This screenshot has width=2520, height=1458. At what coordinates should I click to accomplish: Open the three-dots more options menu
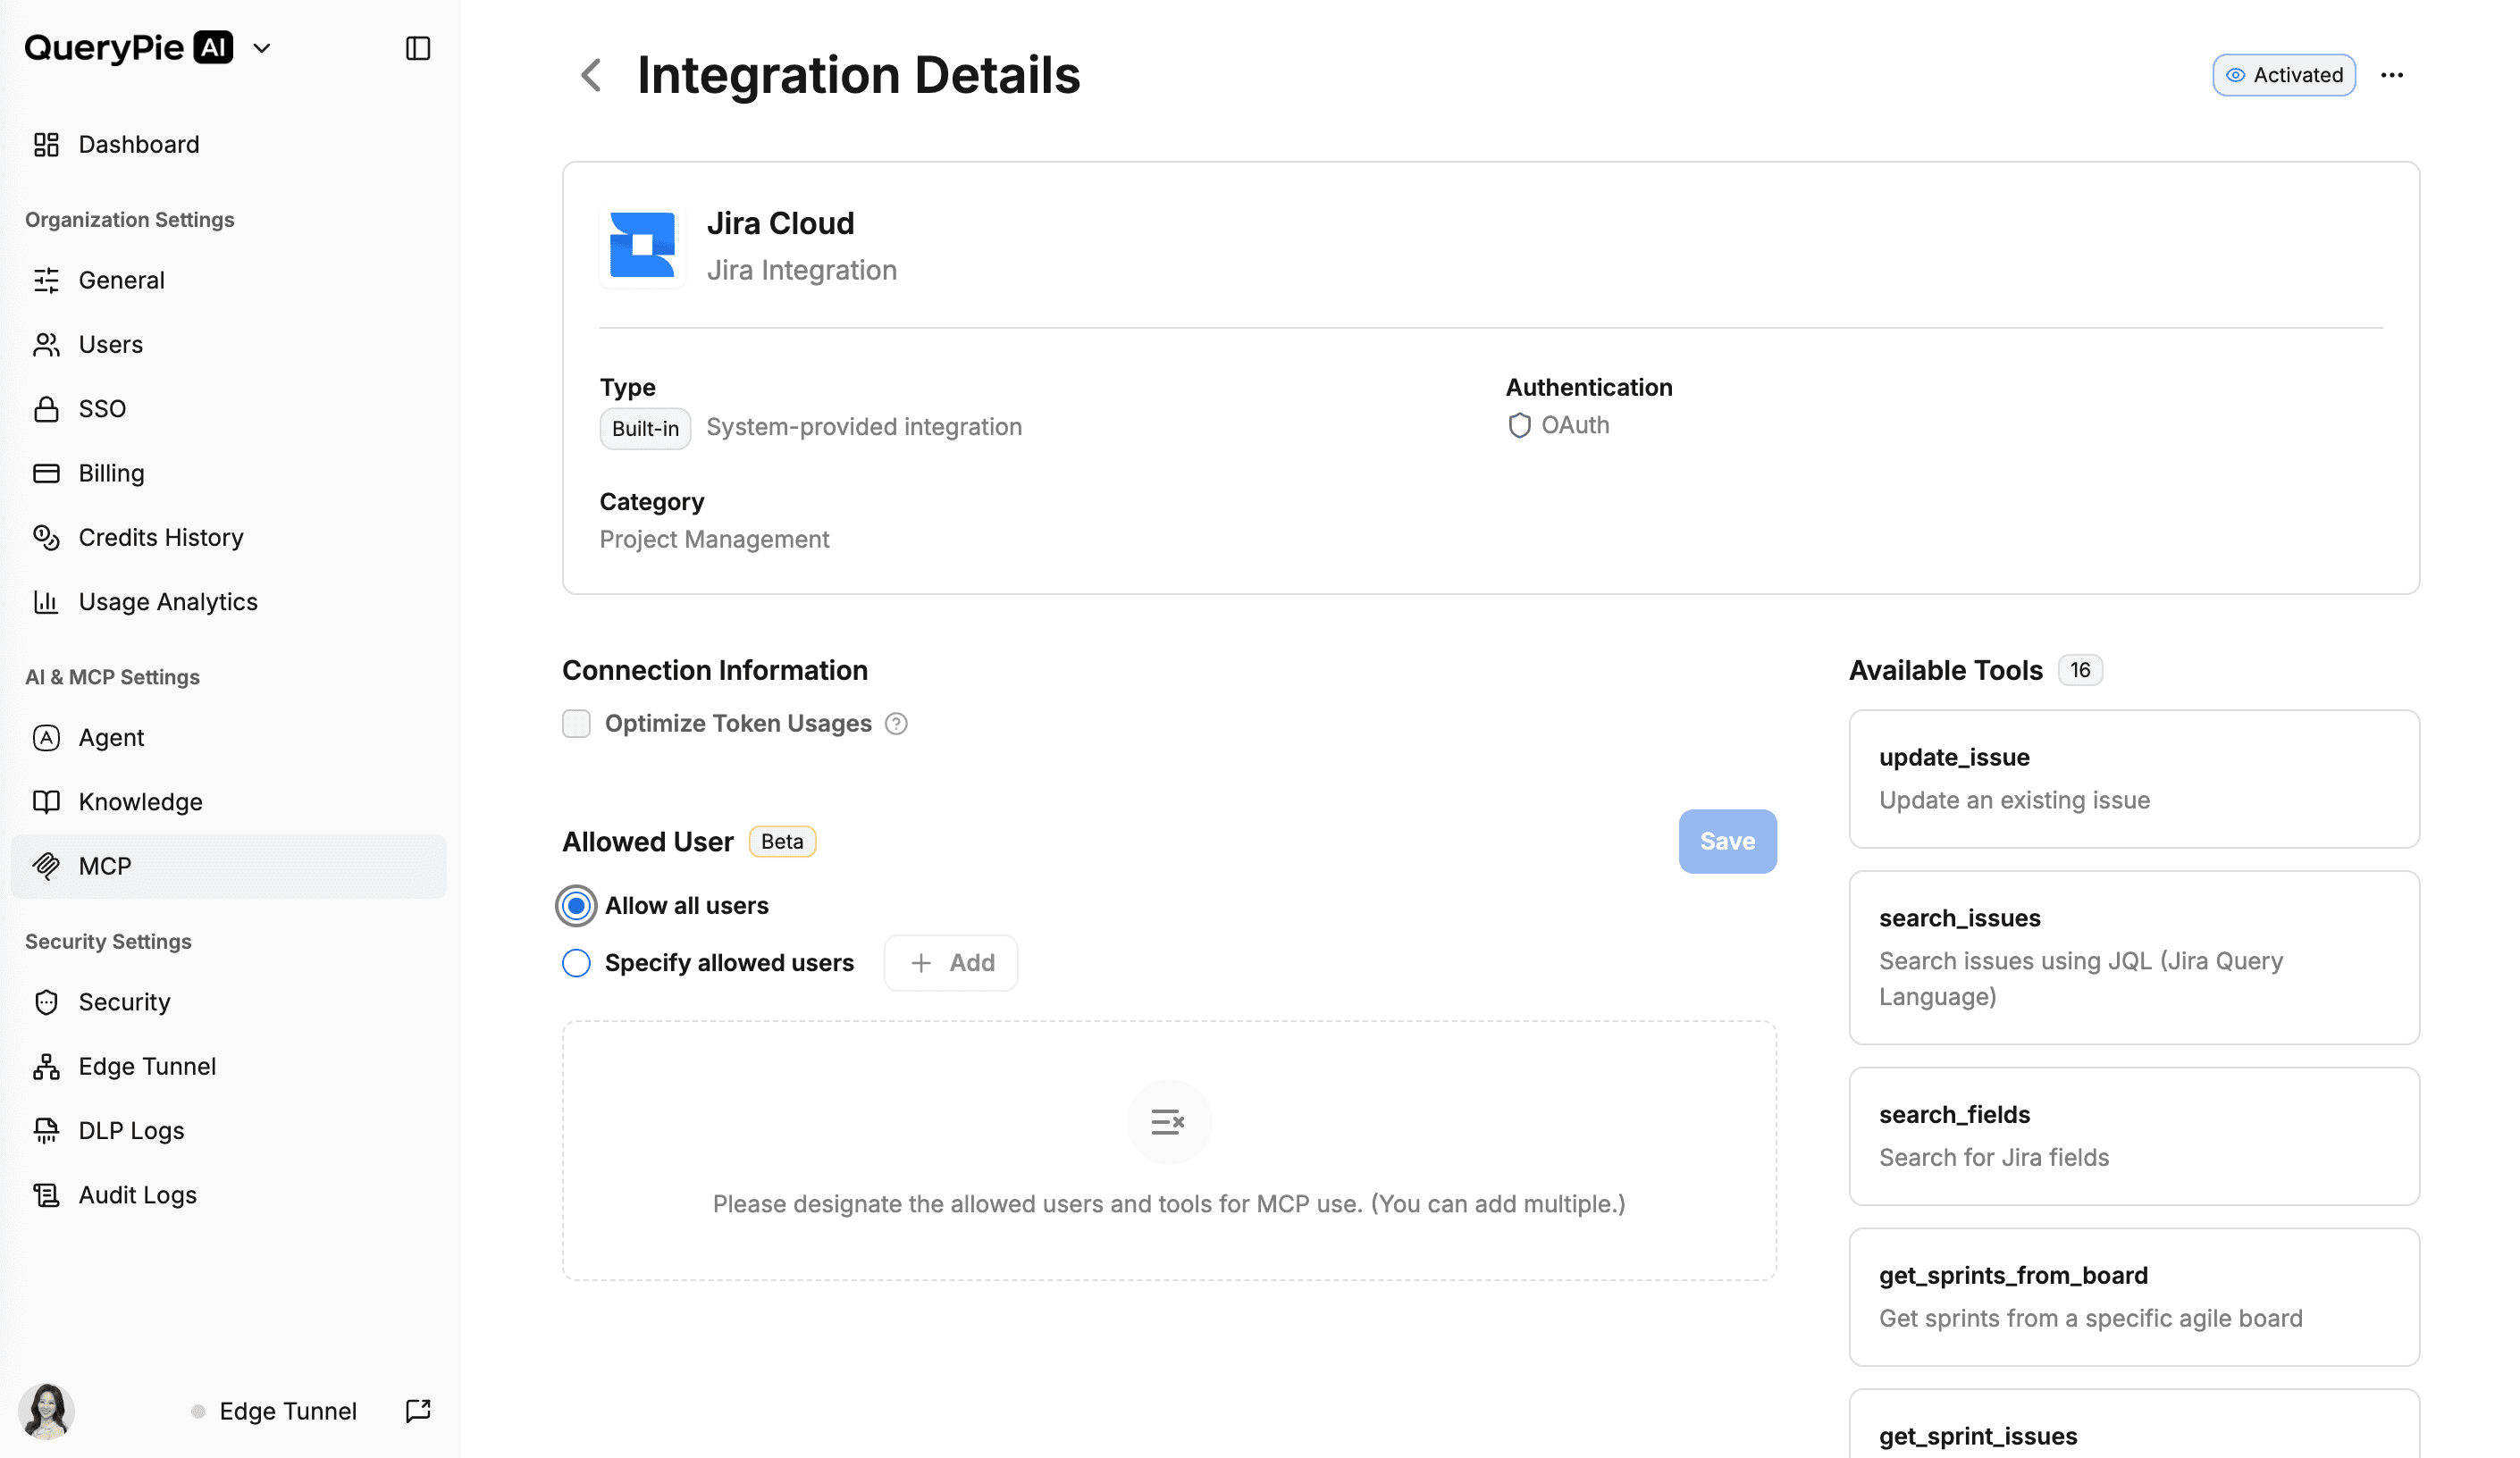2391,75
